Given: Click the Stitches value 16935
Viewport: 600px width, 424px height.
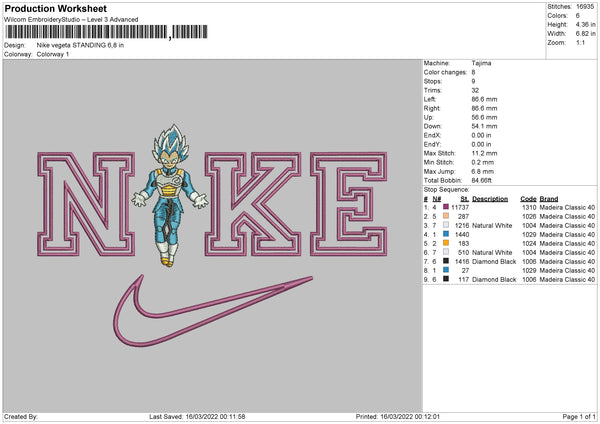Looking at the screenshot, I should [x=585, y=7].
